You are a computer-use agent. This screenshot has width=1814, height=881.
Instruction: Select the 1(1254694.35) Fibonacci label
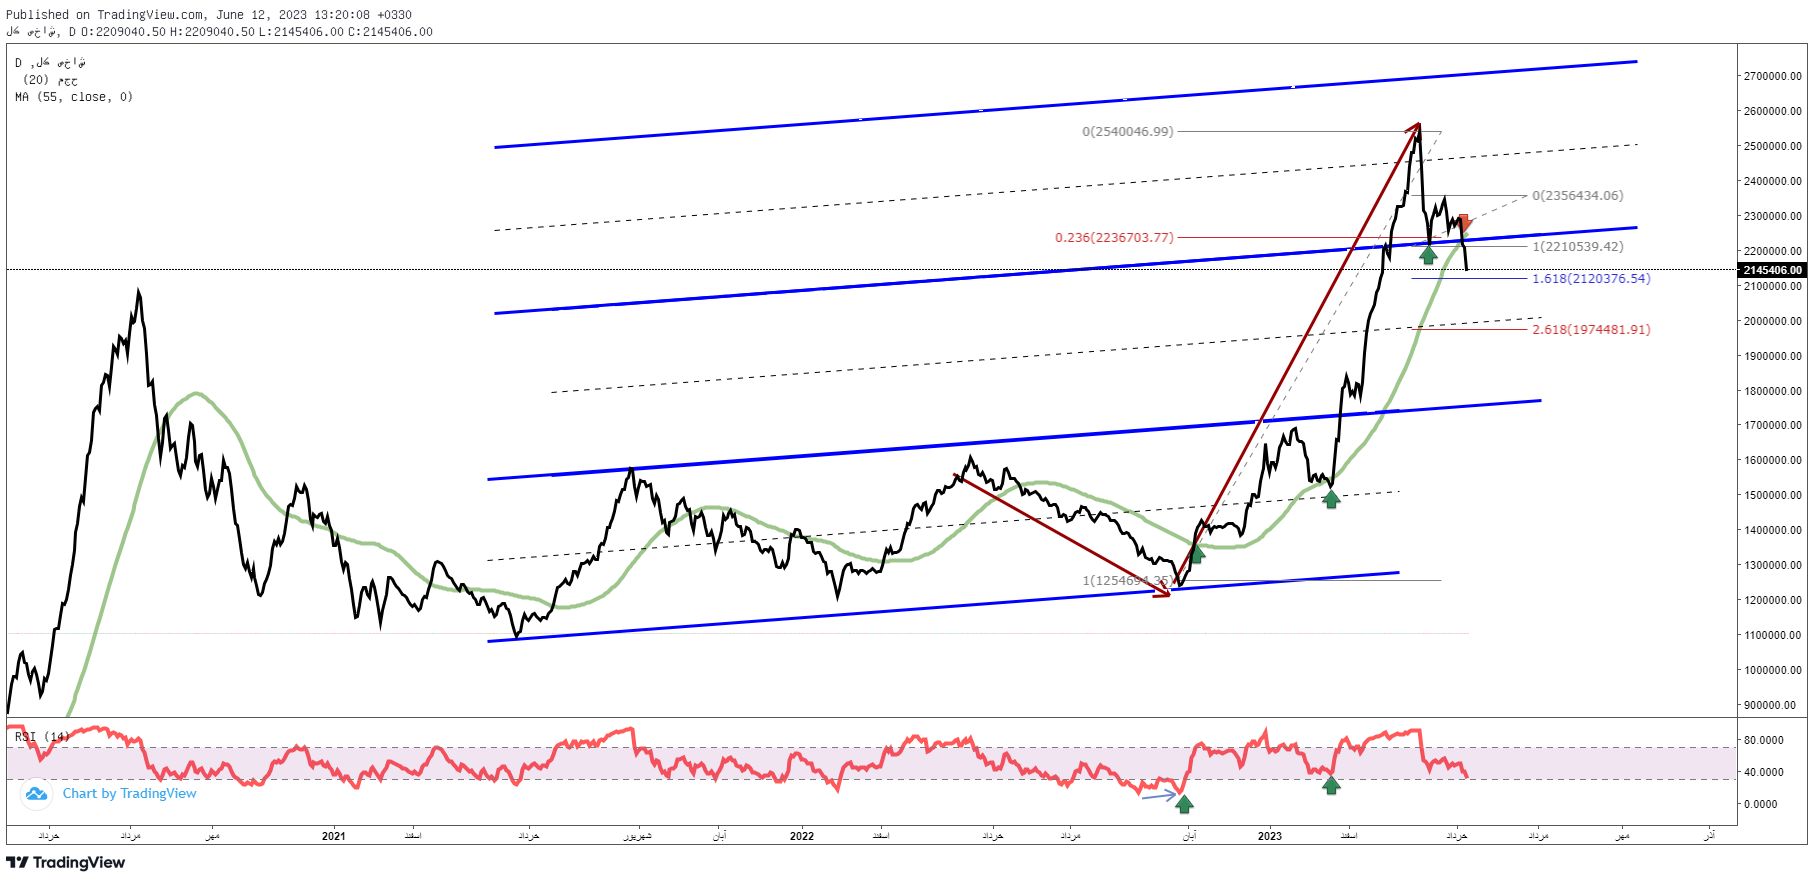(x=1128, y=580)
